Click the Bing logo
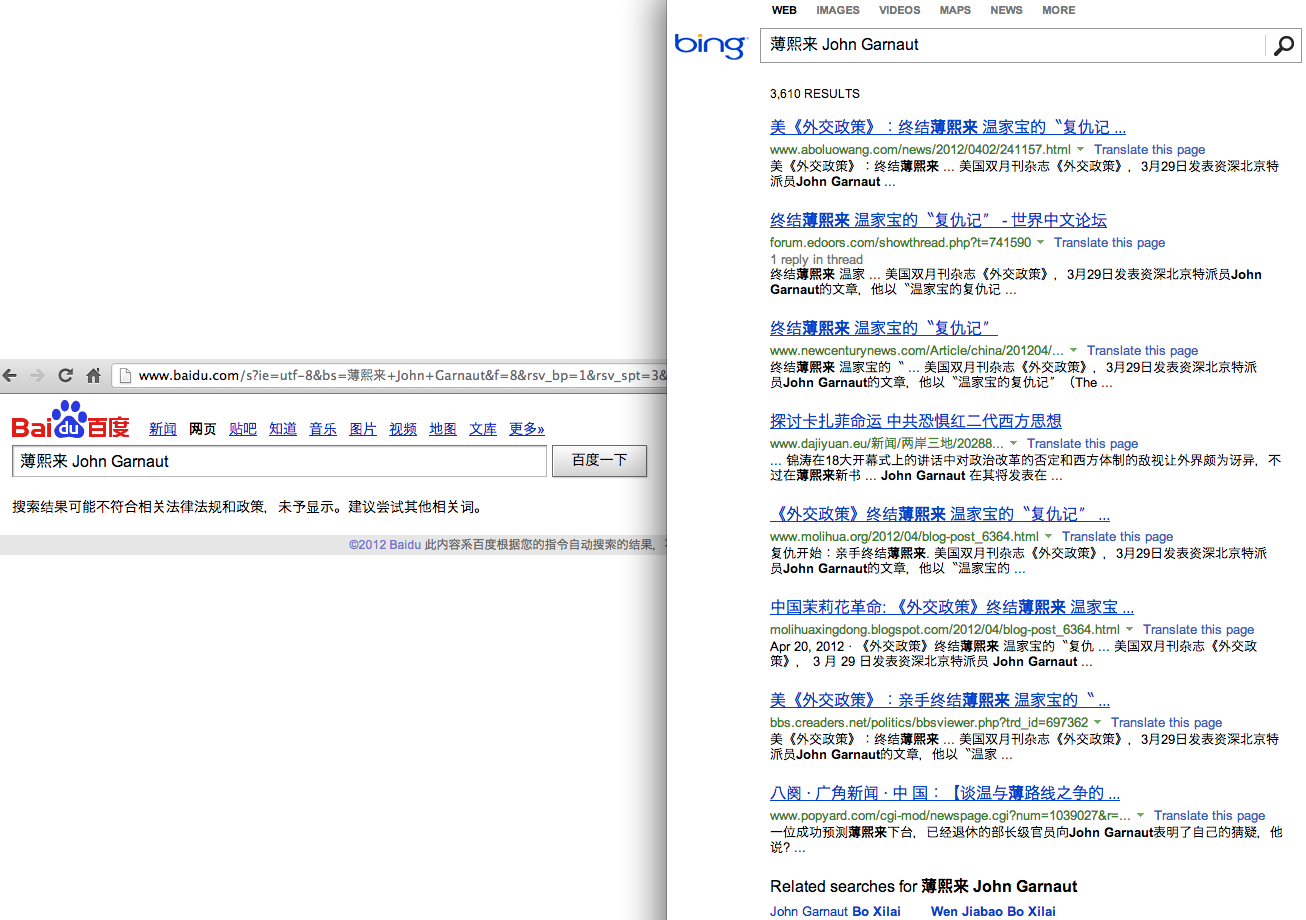This screenshot has width=1306, height=920. tap(710, 45)
